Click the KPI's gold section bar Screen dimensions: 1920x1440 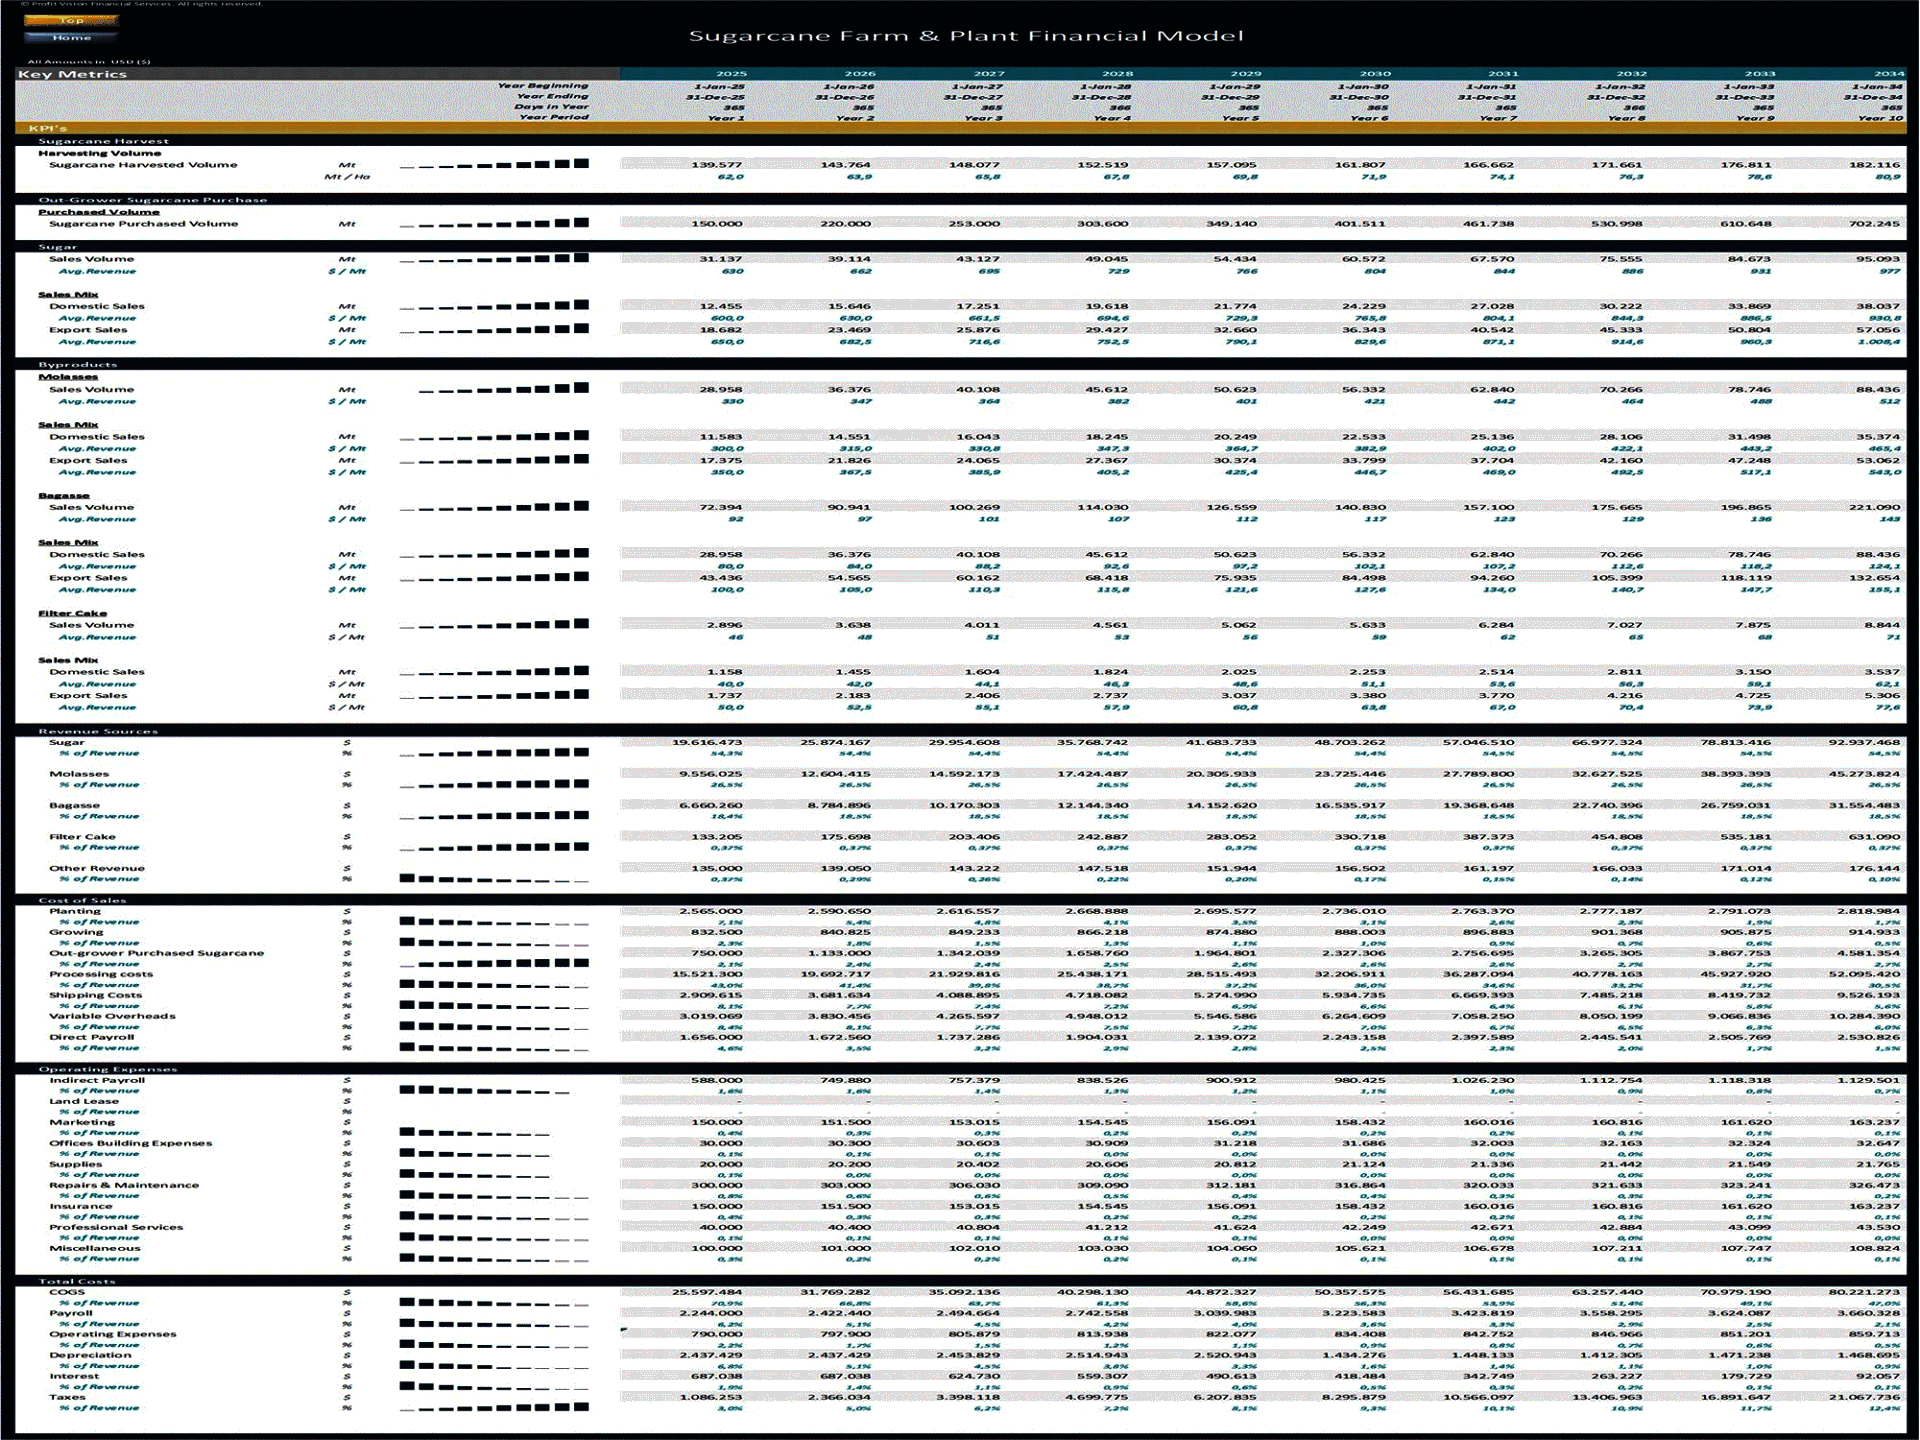click(x=960, y=128)
